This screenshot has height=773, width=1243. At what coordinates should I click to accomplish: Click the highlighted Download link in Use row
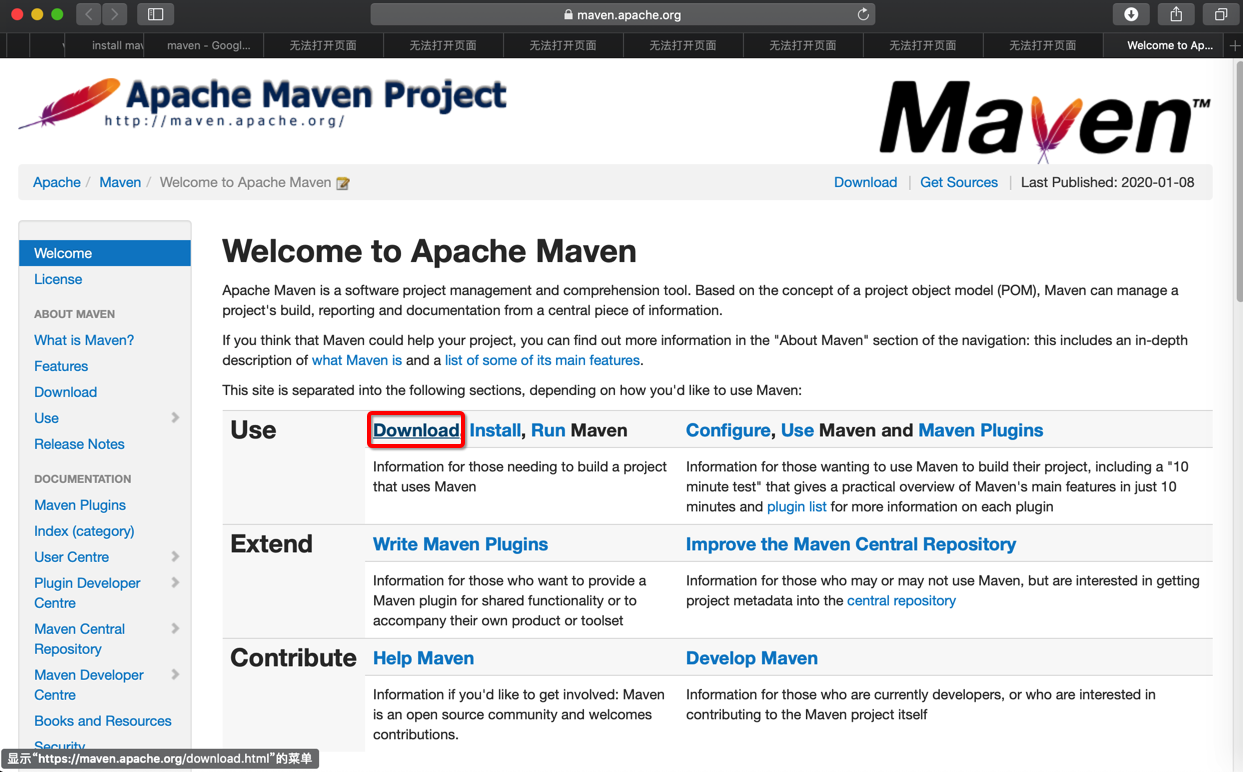[x=416, y=430]
